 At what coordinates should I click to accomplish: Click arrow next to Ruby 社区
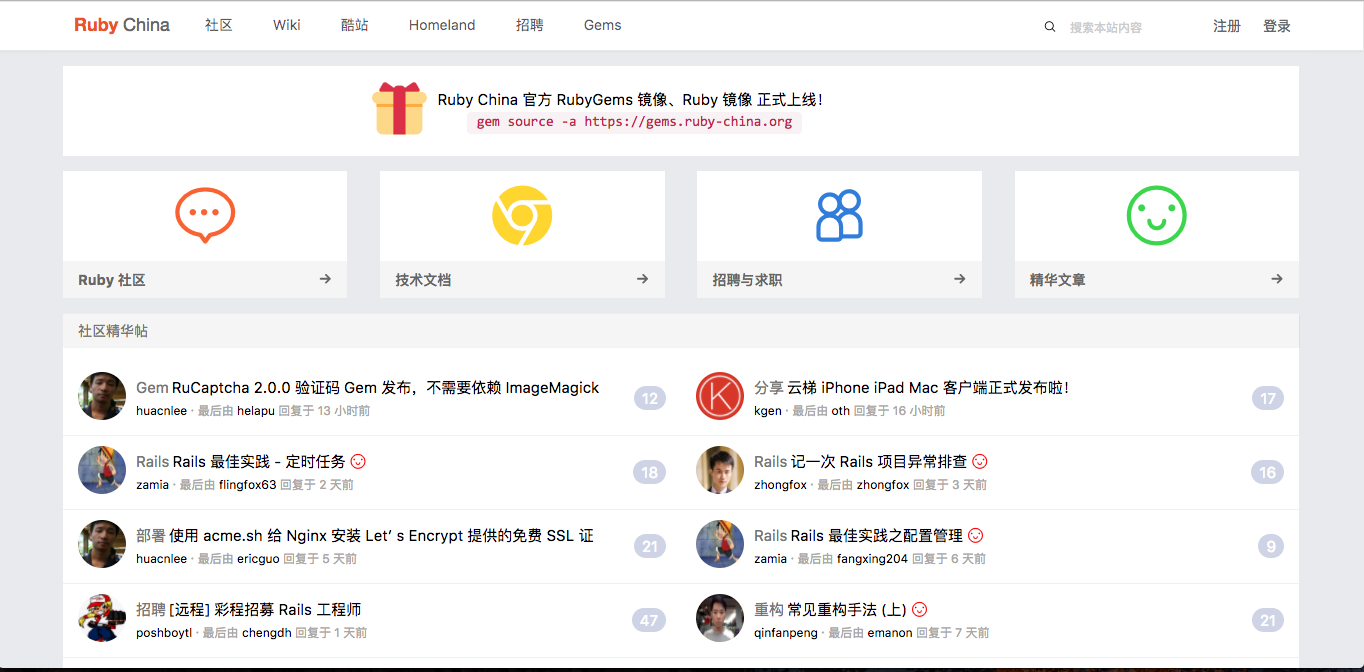point(325,279)
